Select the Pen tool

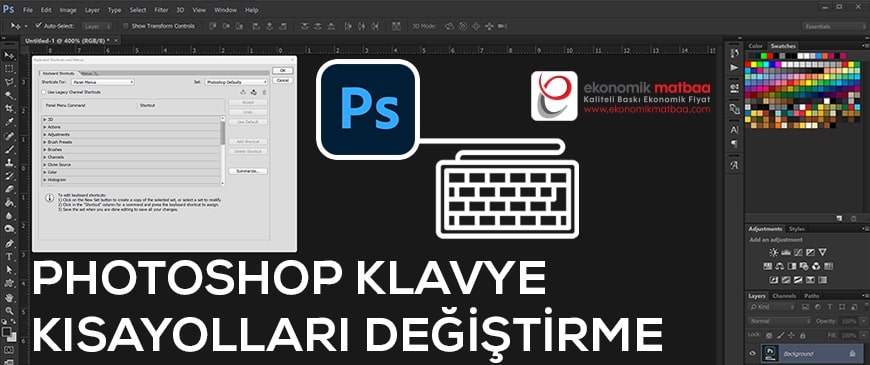[9, 243]
